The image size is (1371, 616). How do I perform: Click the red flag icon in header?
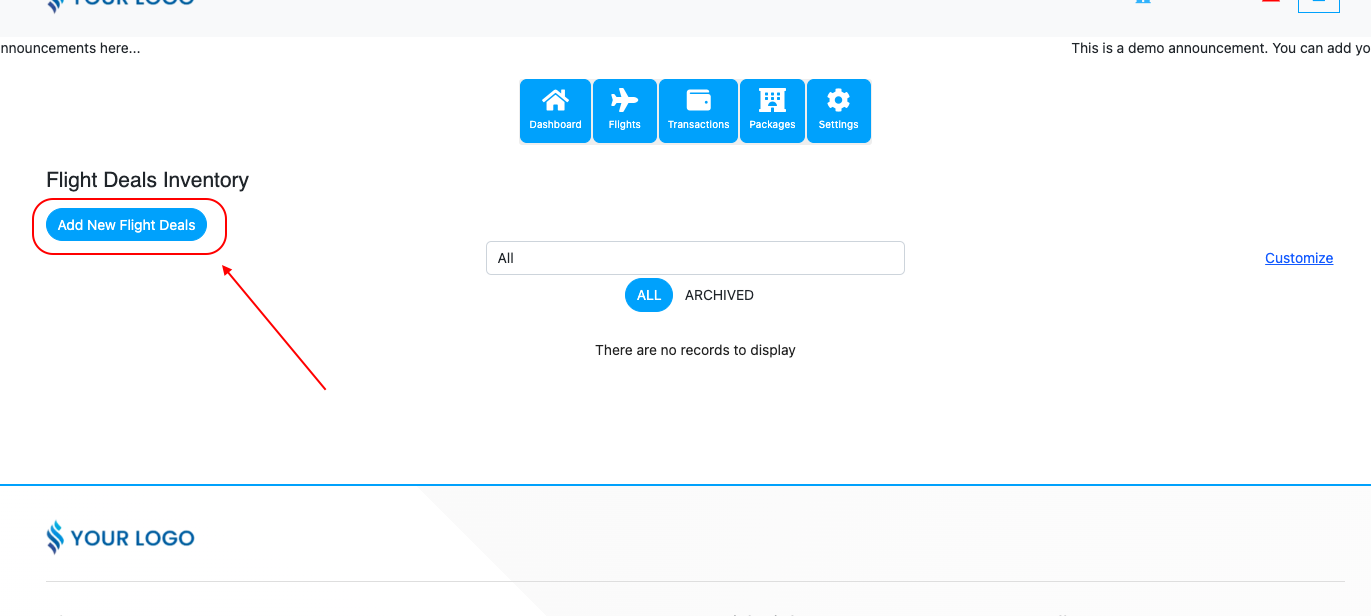[x=1270, y=2]
